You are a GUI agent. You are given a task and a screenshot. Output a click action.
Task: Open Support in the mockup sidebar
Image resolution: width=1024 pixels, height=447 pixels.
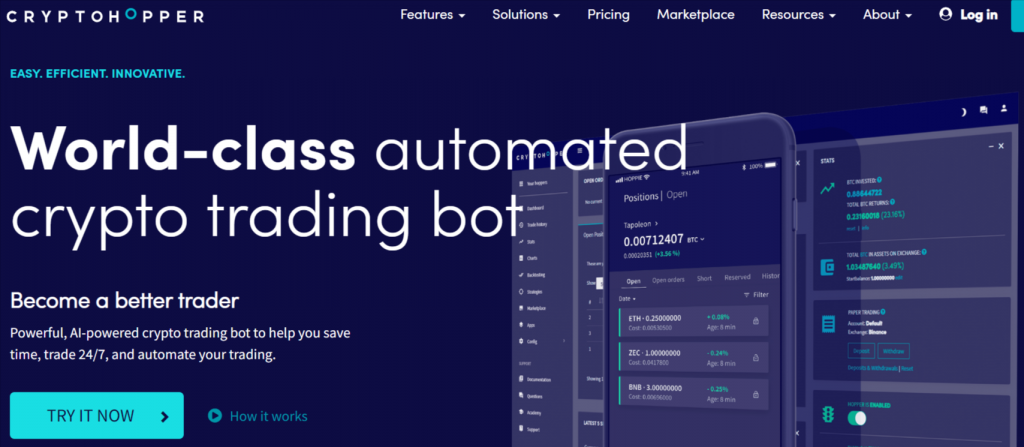pyautogui.click(x=532, y=429)
